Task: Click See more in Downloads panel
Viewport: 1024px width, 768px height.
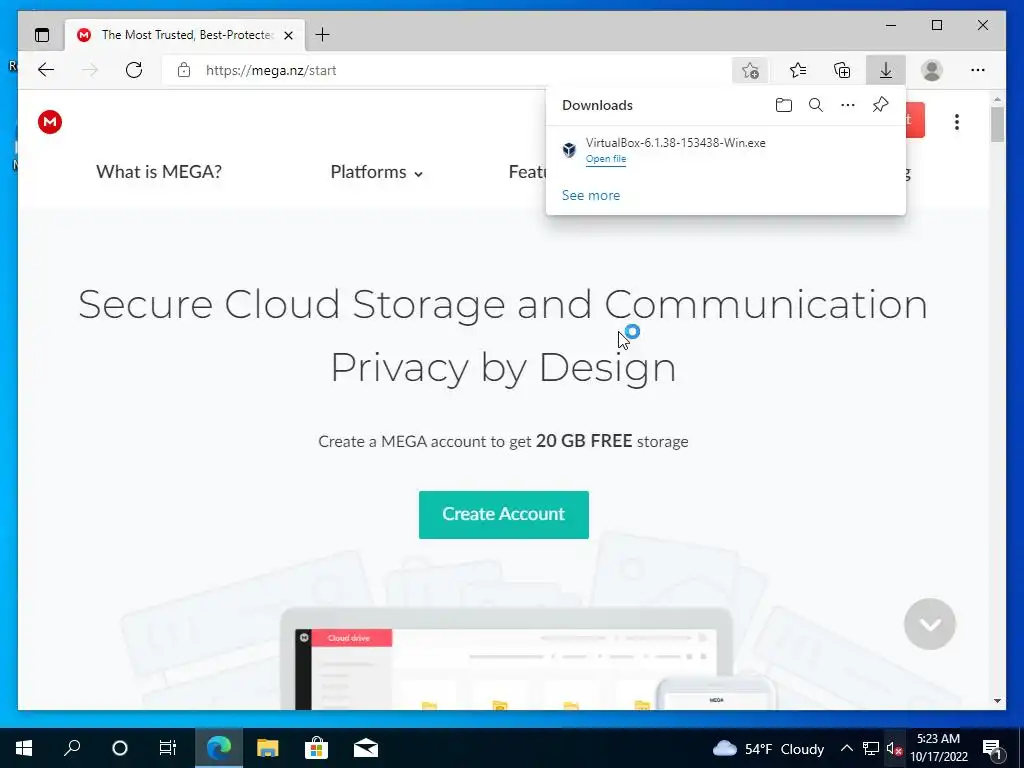Action: click(x=590, y=195)
